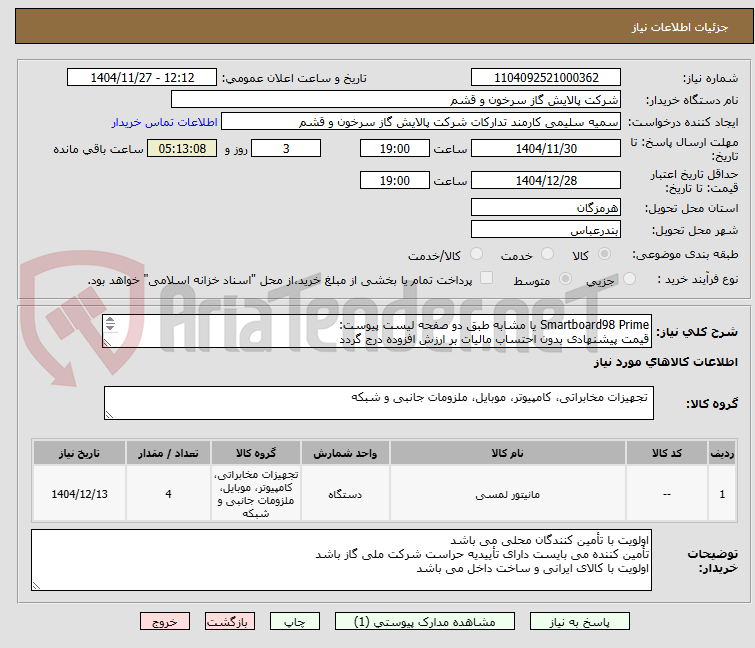Click the delivery city field 'بندرعباس'
The width and height of the screenshot is (755, 648).
tap(546, 230)
